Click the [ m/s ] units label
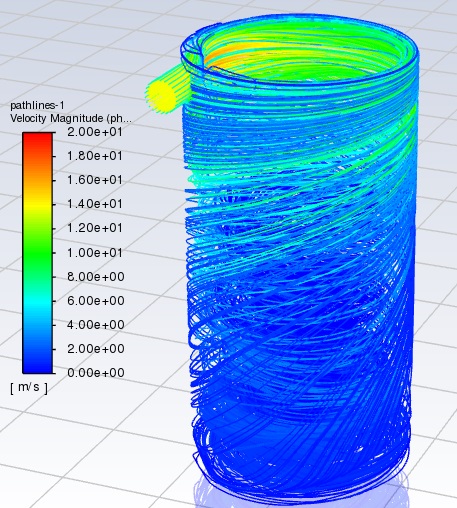457x508 pixels. pos(29,387)
